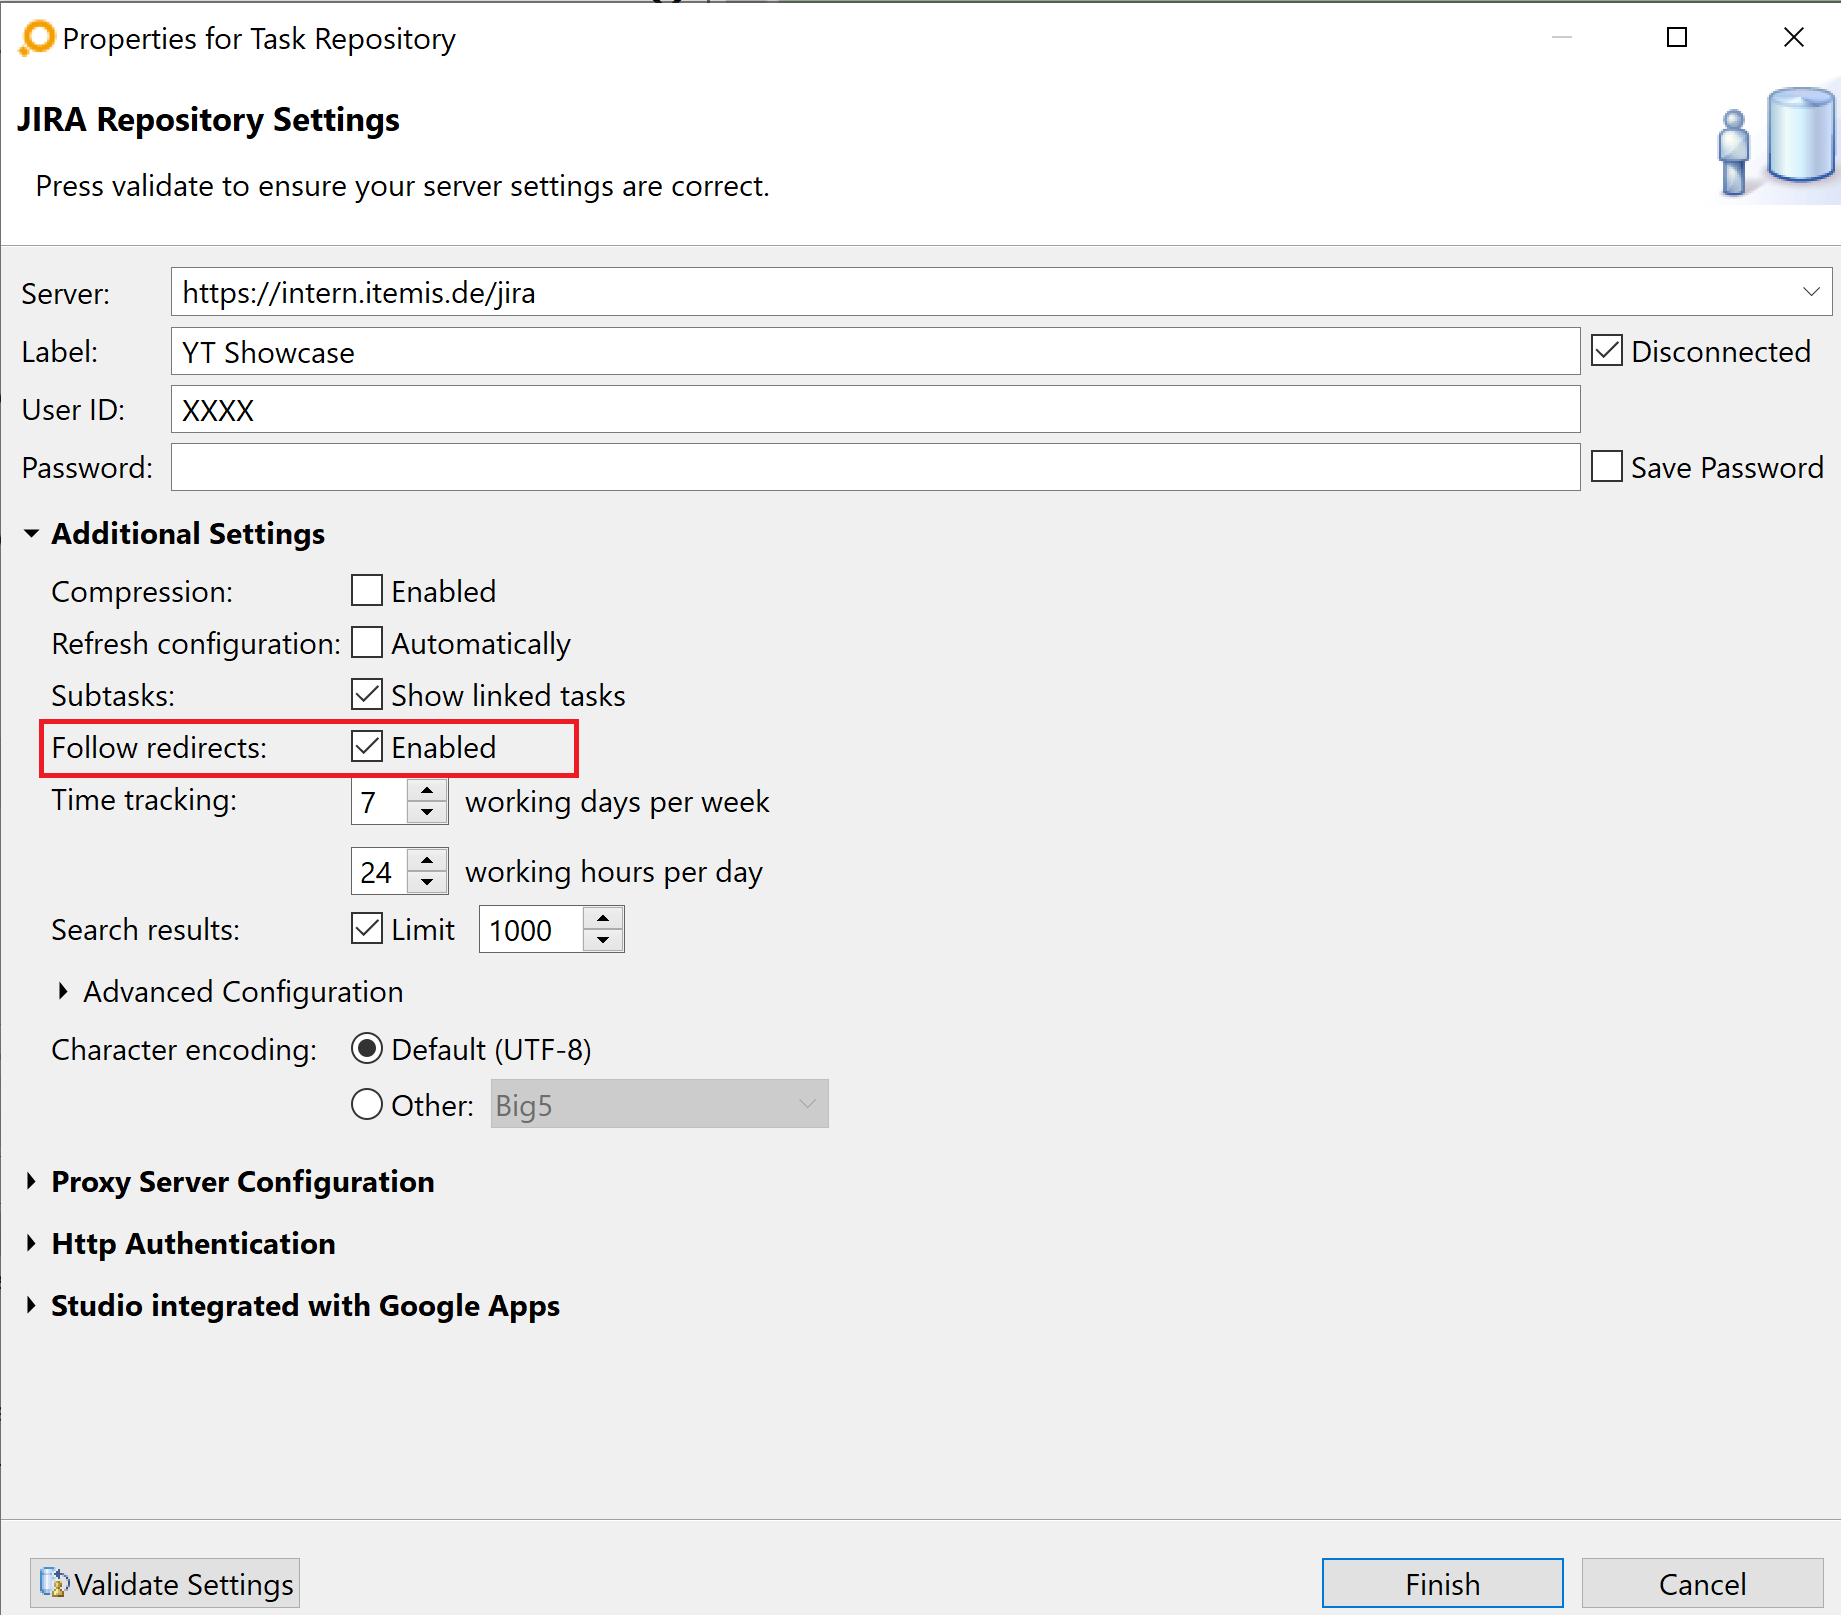Image resolution: width=1841 pixels, height=1615 pixels.
Task: Minimize the Properties dialog window
Action: (x=1562, y=38)
